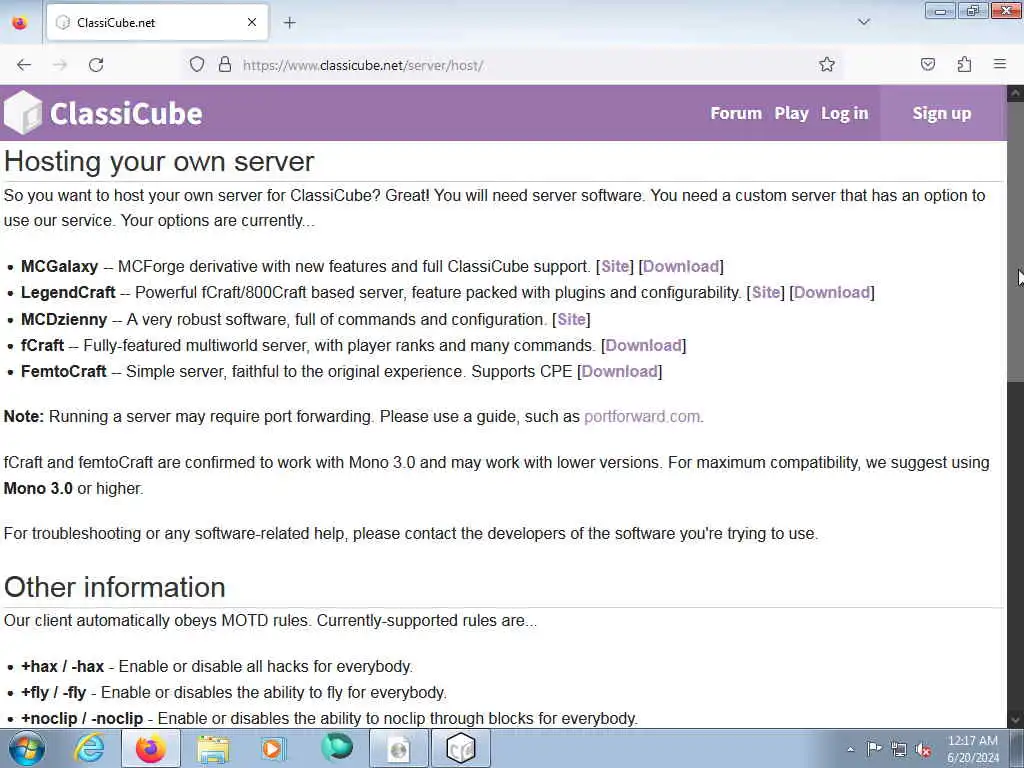Image resolution: width=1024 pixels, height=768 pixels.
Task: Click the 'Hosting your own server' heading
Action: point(159,162)
